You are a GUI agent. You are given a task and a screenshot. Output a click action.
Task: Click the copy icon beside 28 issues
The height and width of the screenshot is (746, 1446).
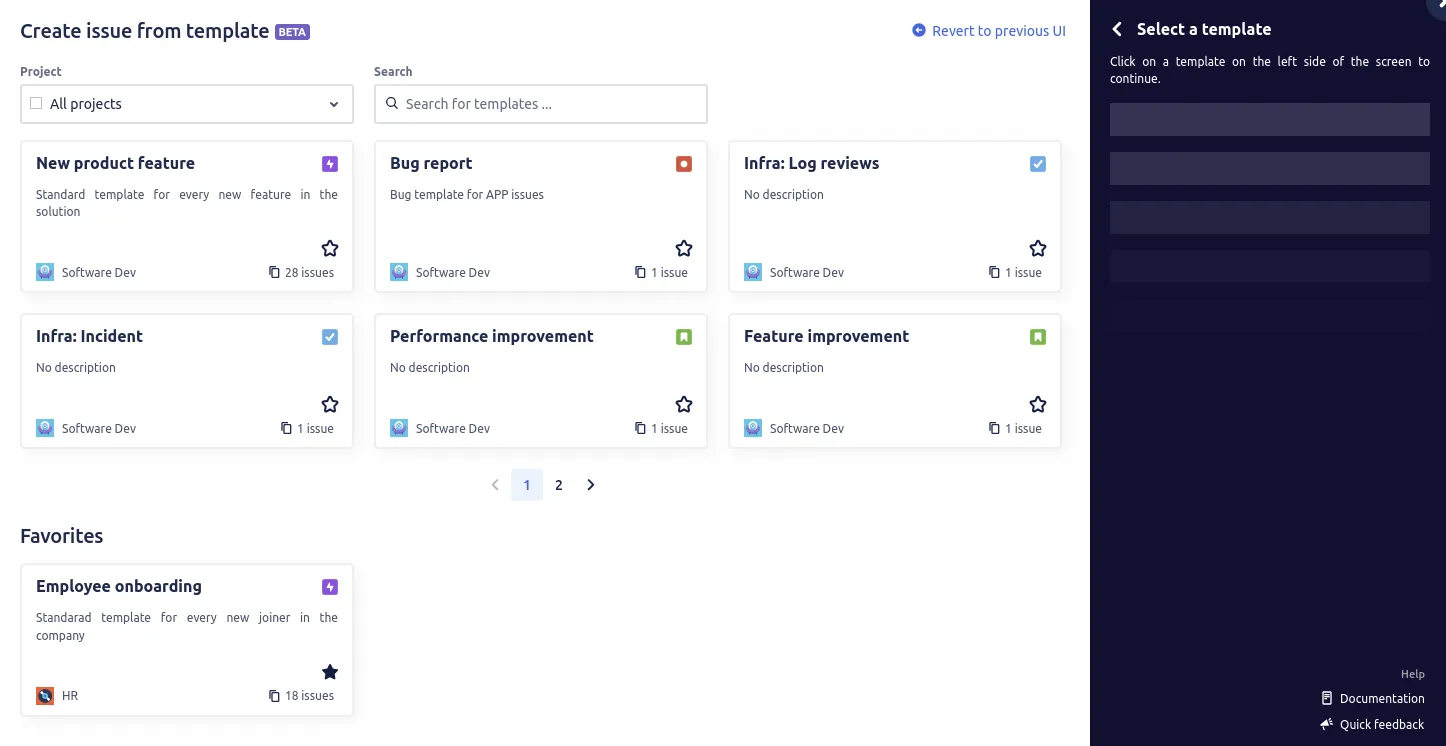pyautogui.click(x=274, y=272)
